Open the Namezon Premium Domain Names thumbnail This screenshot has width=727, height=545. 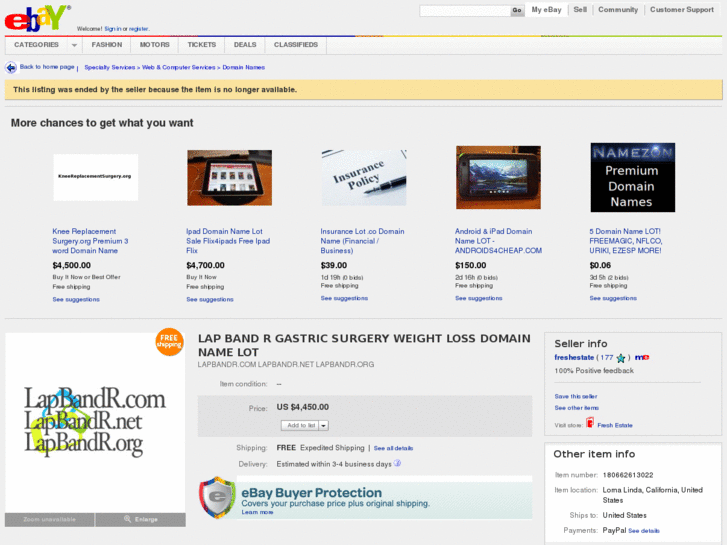click(633, 177)
